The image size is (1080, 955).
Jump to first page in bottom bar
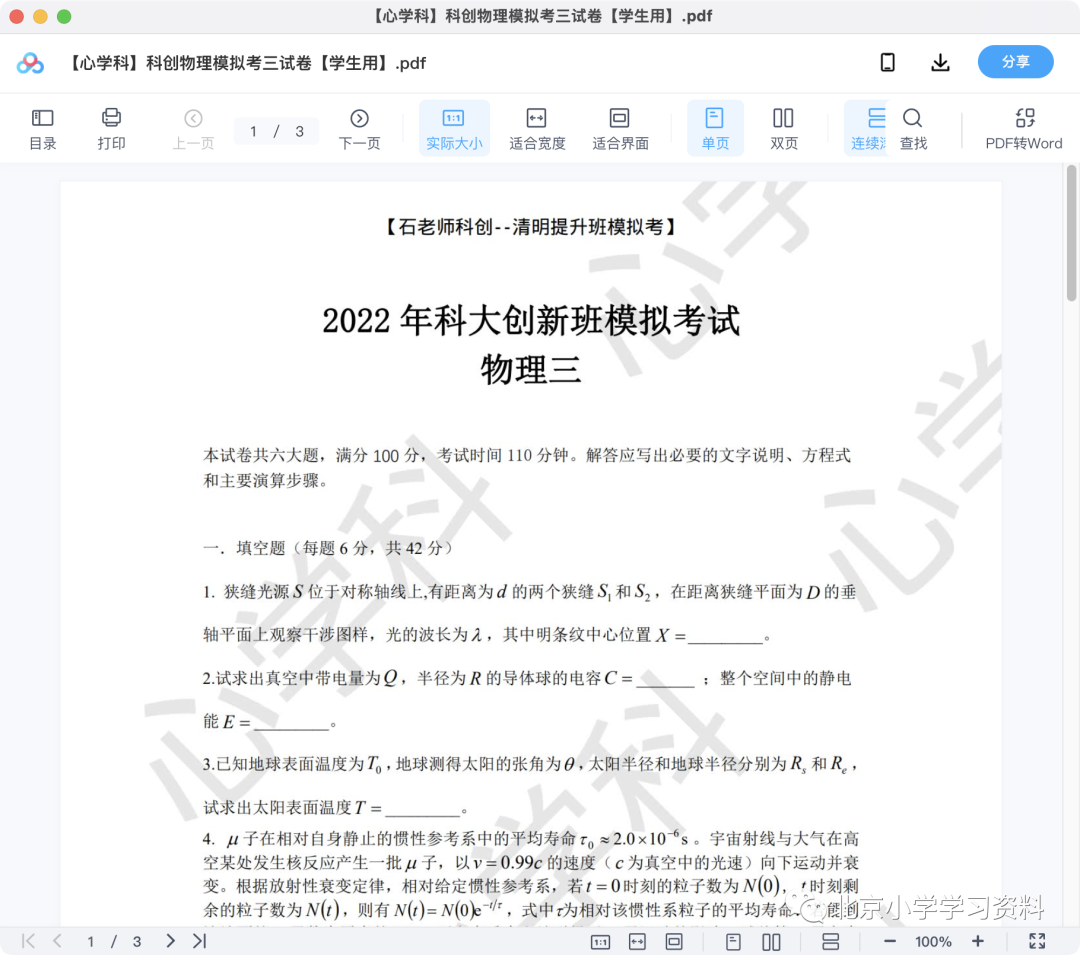pyautogui.click(x=28, y=941)
